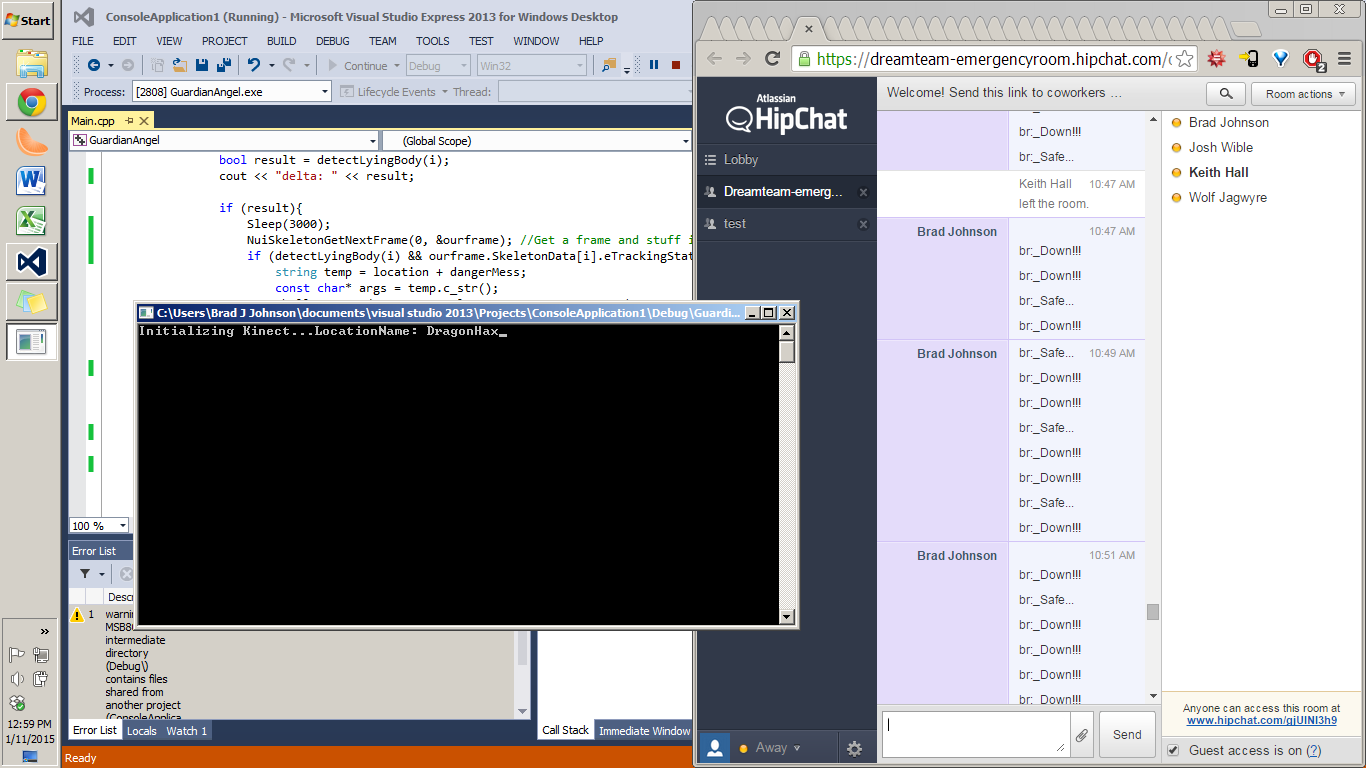Click the attach file paperclip icon

click(x=1082, y=735)
